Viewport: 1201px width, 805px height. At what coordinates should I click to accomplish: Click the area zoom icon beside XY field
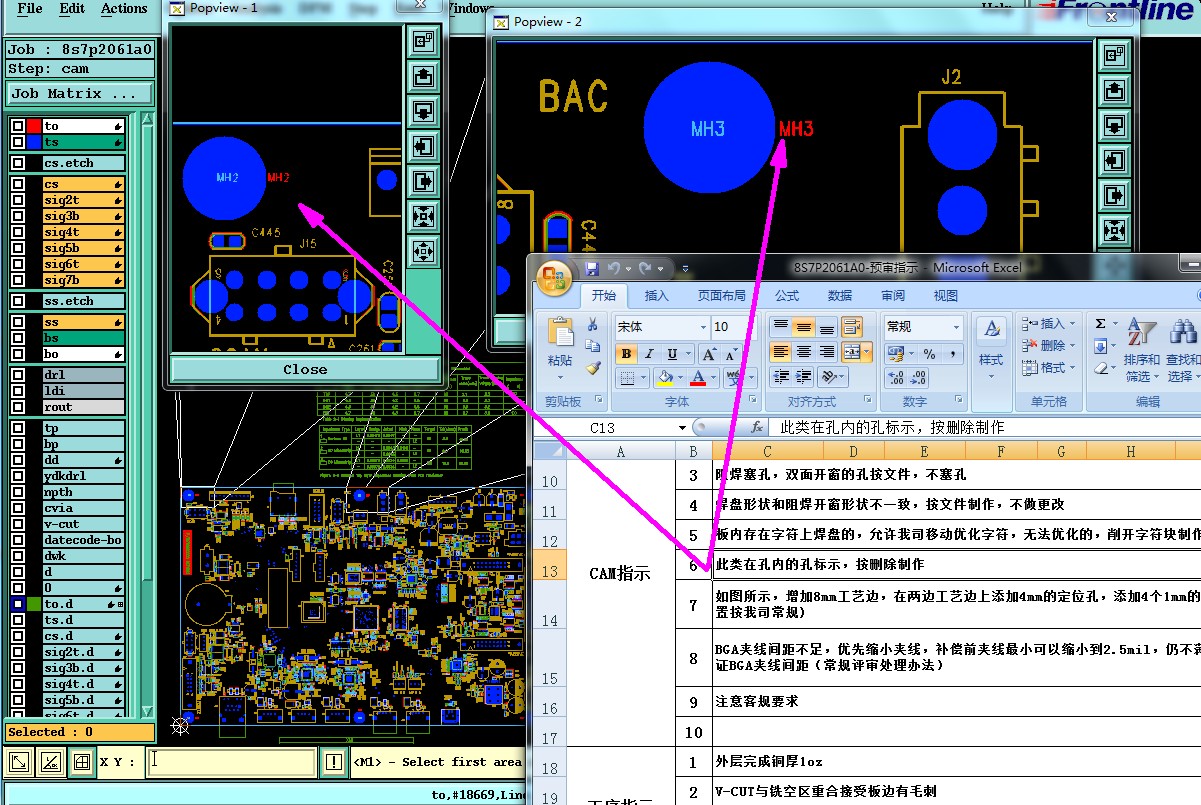(x=20, y=762)
